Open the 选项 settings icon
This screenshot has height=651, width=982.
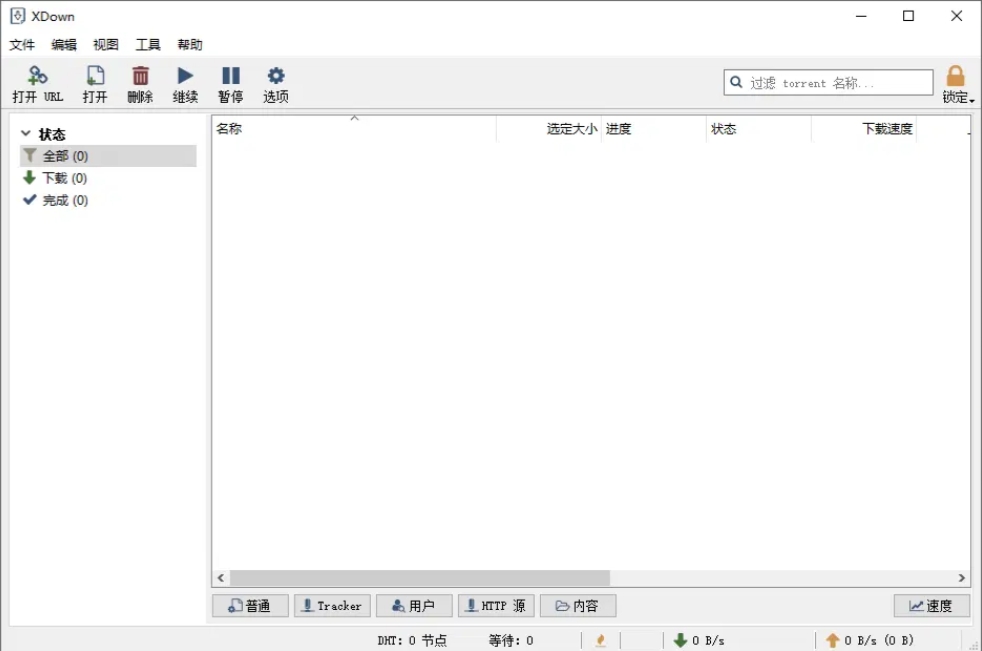coord(275,82)
